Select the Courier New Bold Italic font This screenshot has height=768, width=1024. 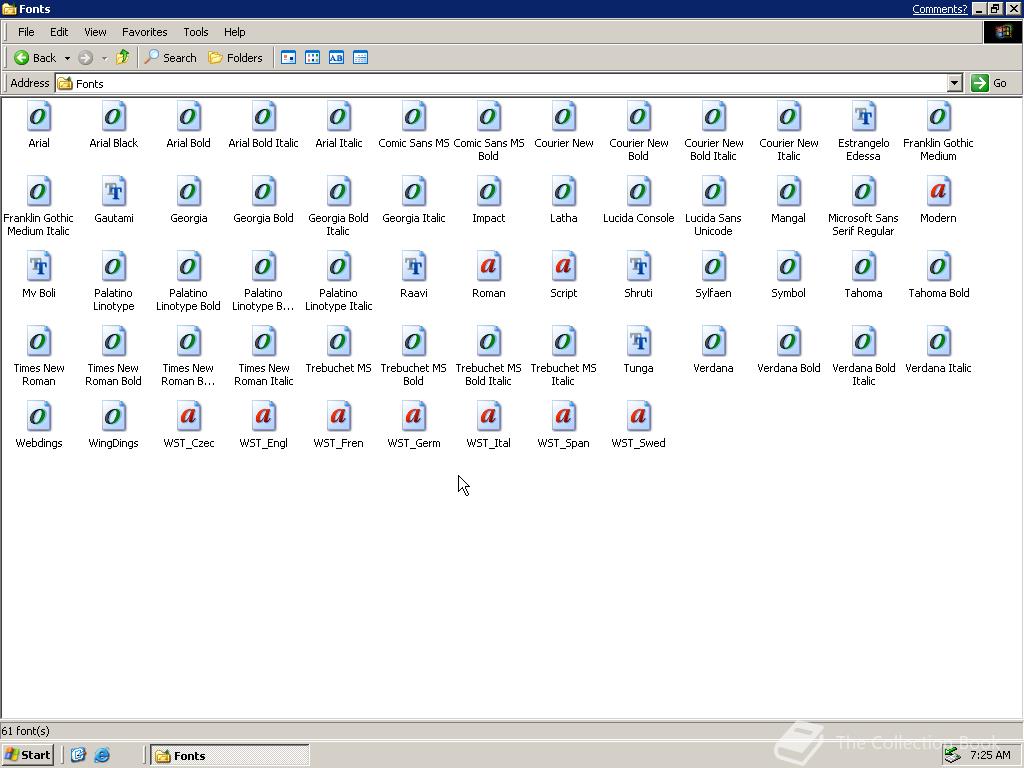tap(713, 118)
